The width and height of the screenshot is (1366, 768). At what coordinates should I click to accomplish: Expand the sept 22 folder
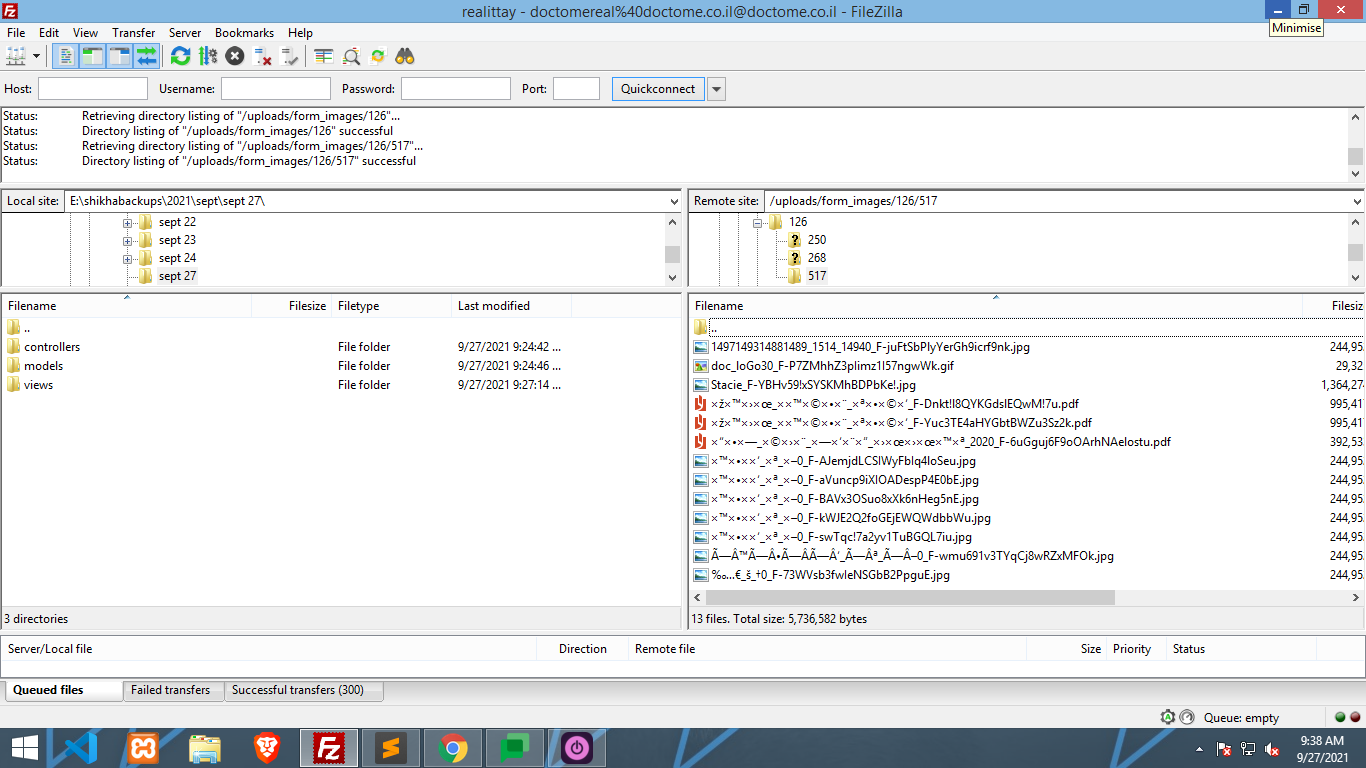(x=128, y=222)
